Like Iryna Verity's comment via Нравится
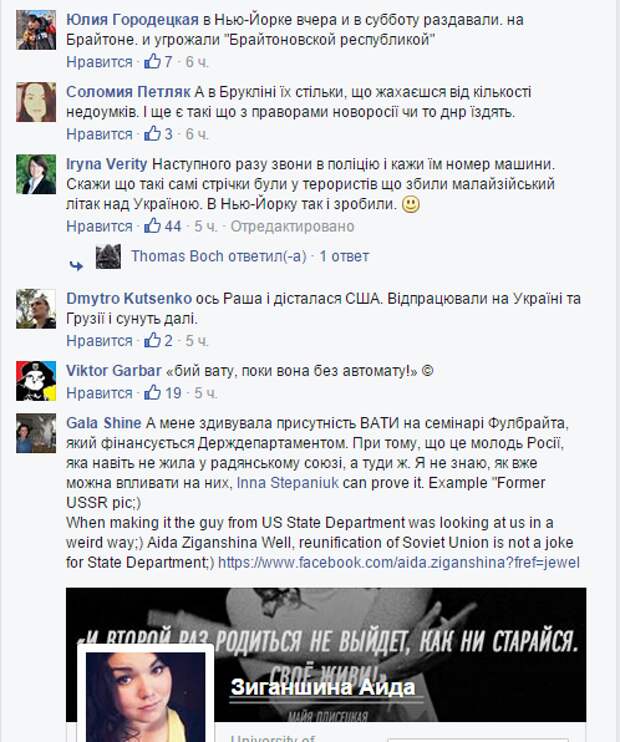 click(99, 226)
